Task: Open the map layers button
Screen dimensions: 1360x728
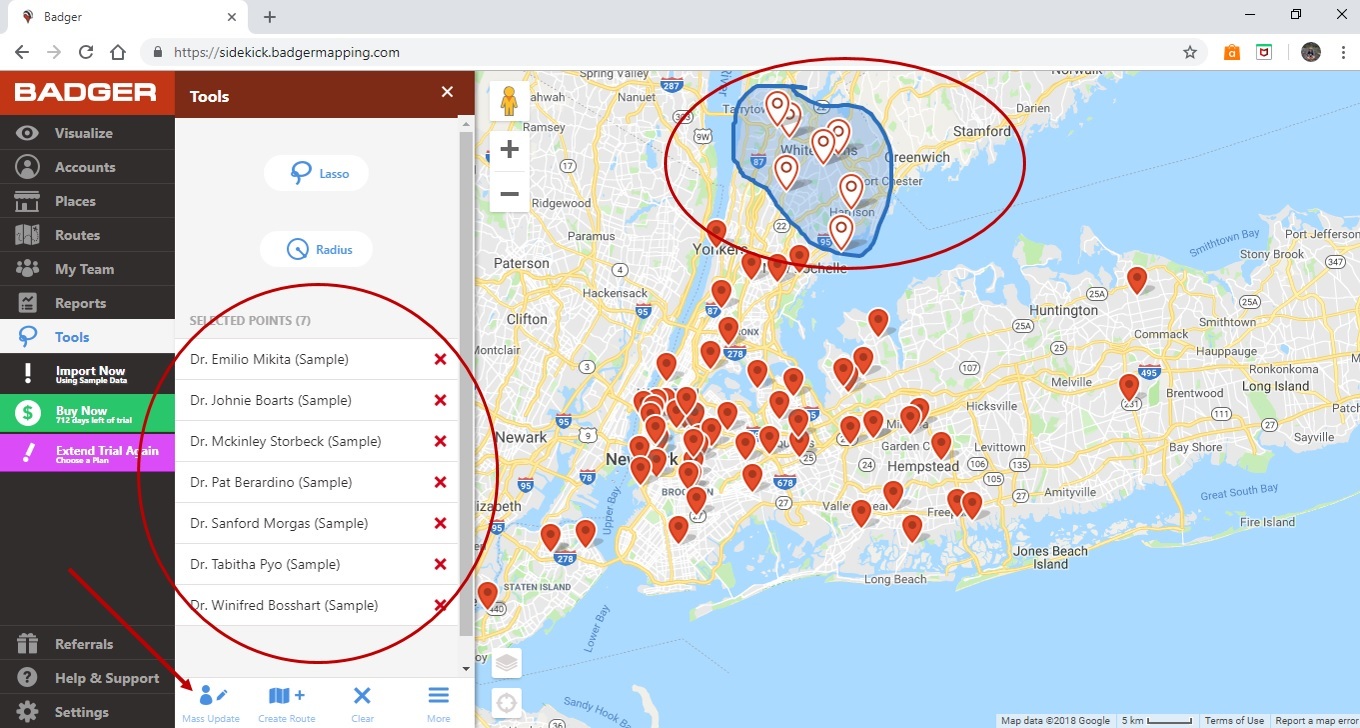Action: [x=507, y=662]
